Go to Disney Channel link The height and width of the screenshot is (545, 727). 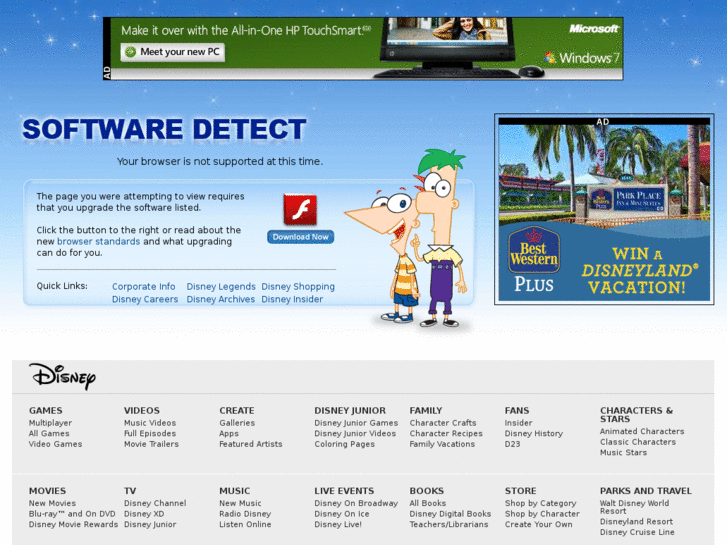155,503
